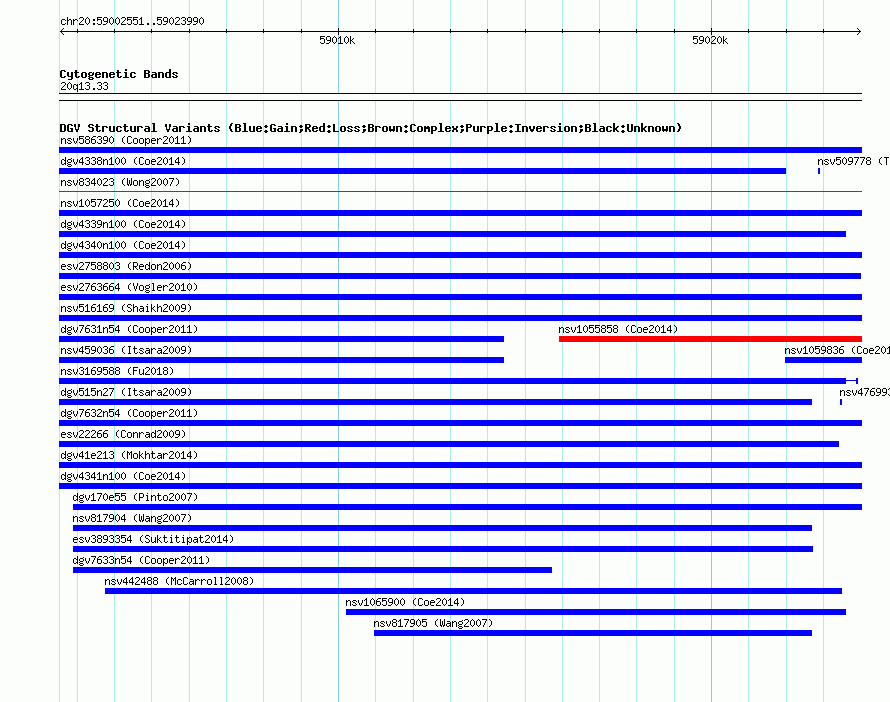Image resolution: width=890 pixels, height=702 pixels.
Task: Select the esv22266 (Conrad2009) label
Action: [x=123, y=434]
